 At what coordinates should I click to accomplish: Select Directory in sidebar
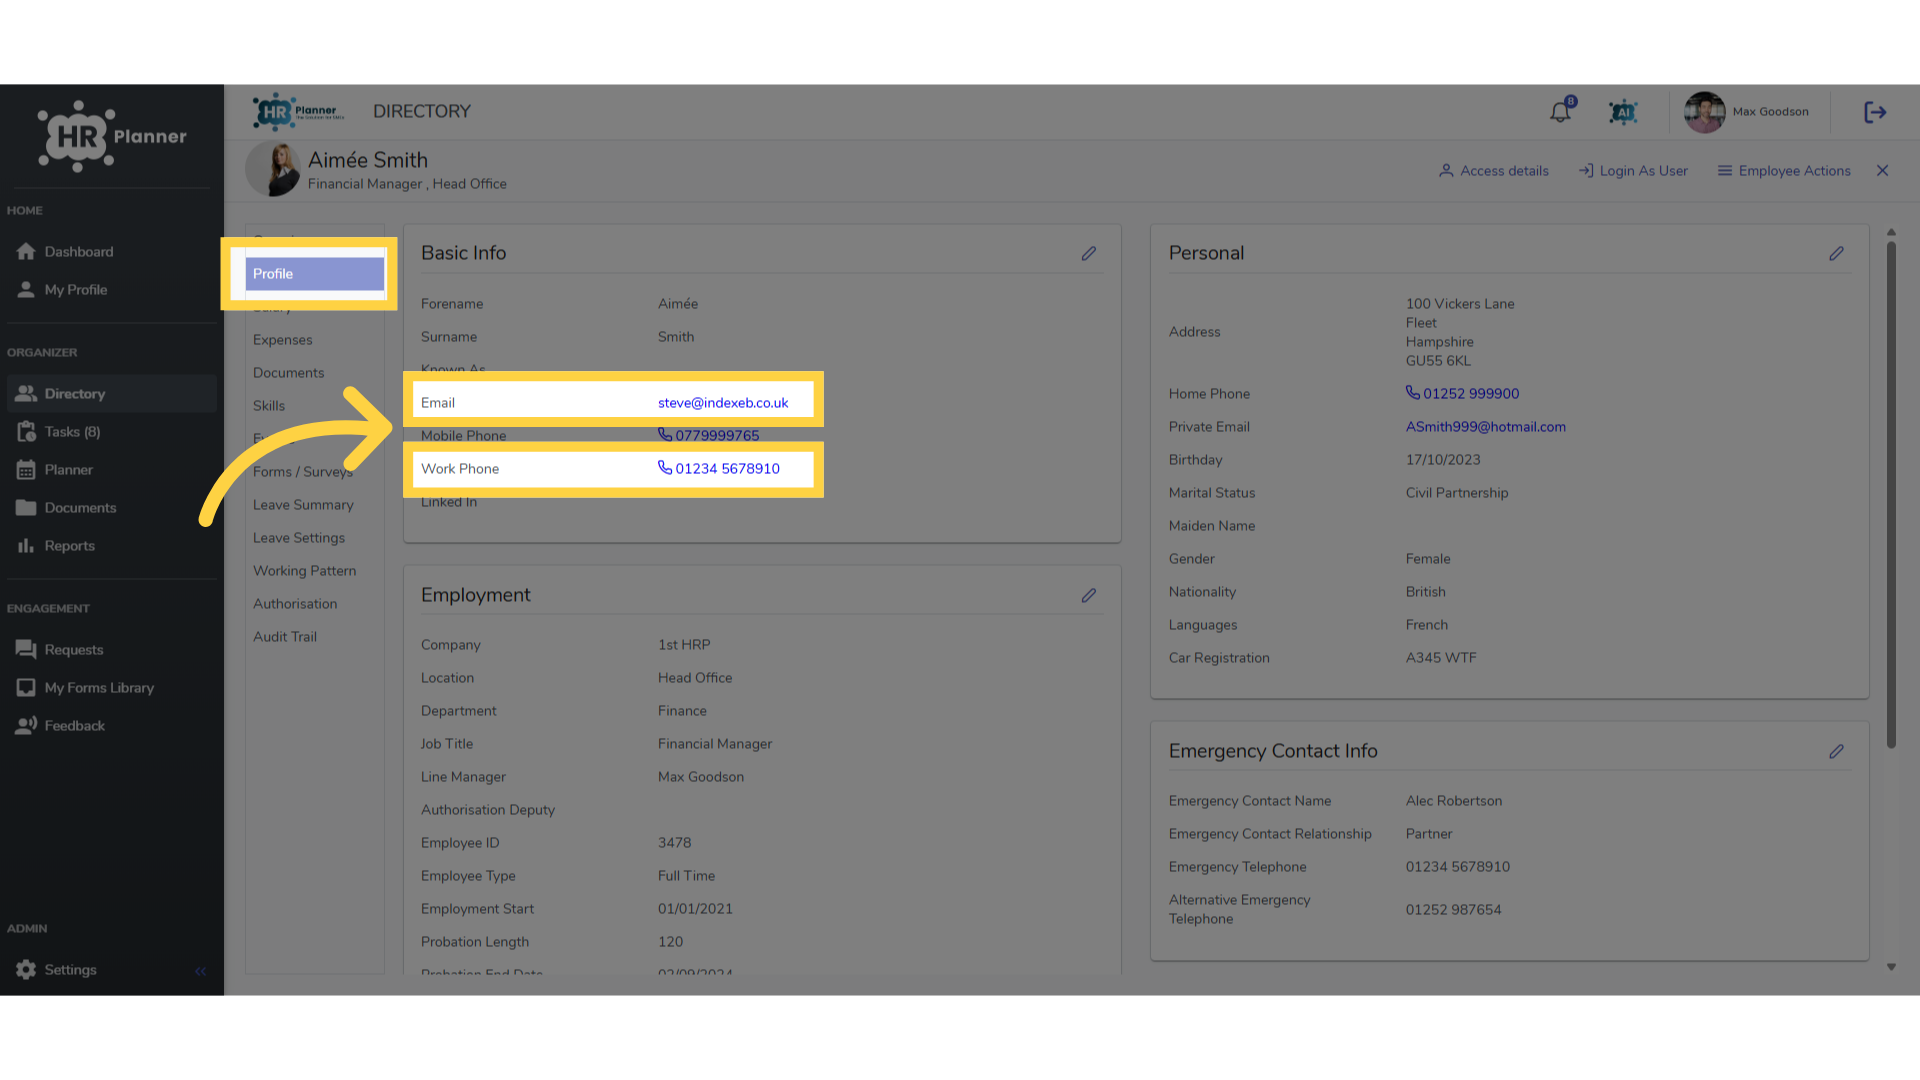coord(111,394)
